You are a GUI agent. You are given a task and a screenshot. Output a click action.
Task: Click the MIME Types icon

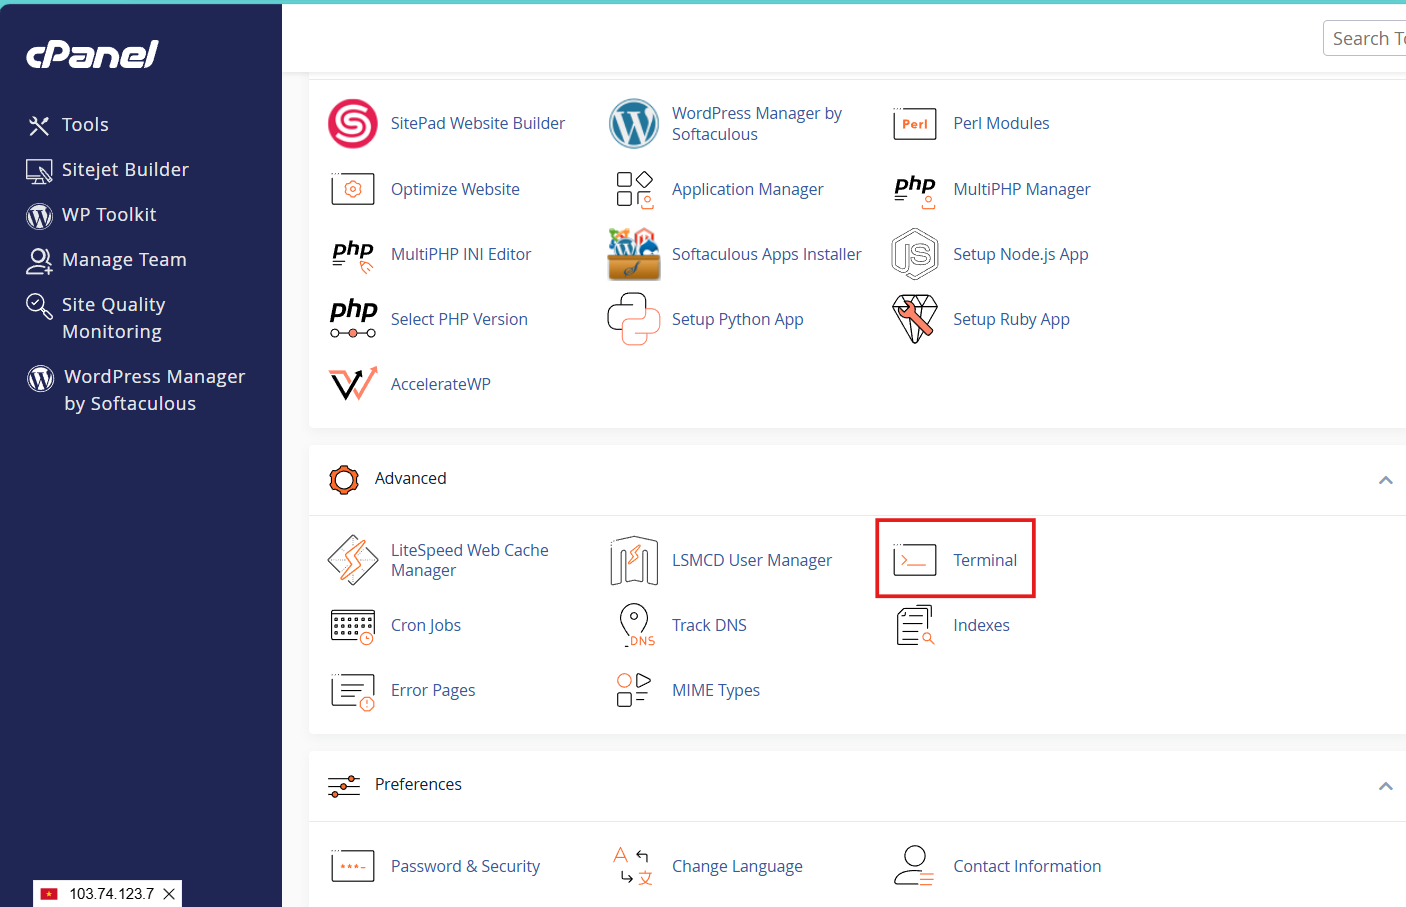point(634,690)
